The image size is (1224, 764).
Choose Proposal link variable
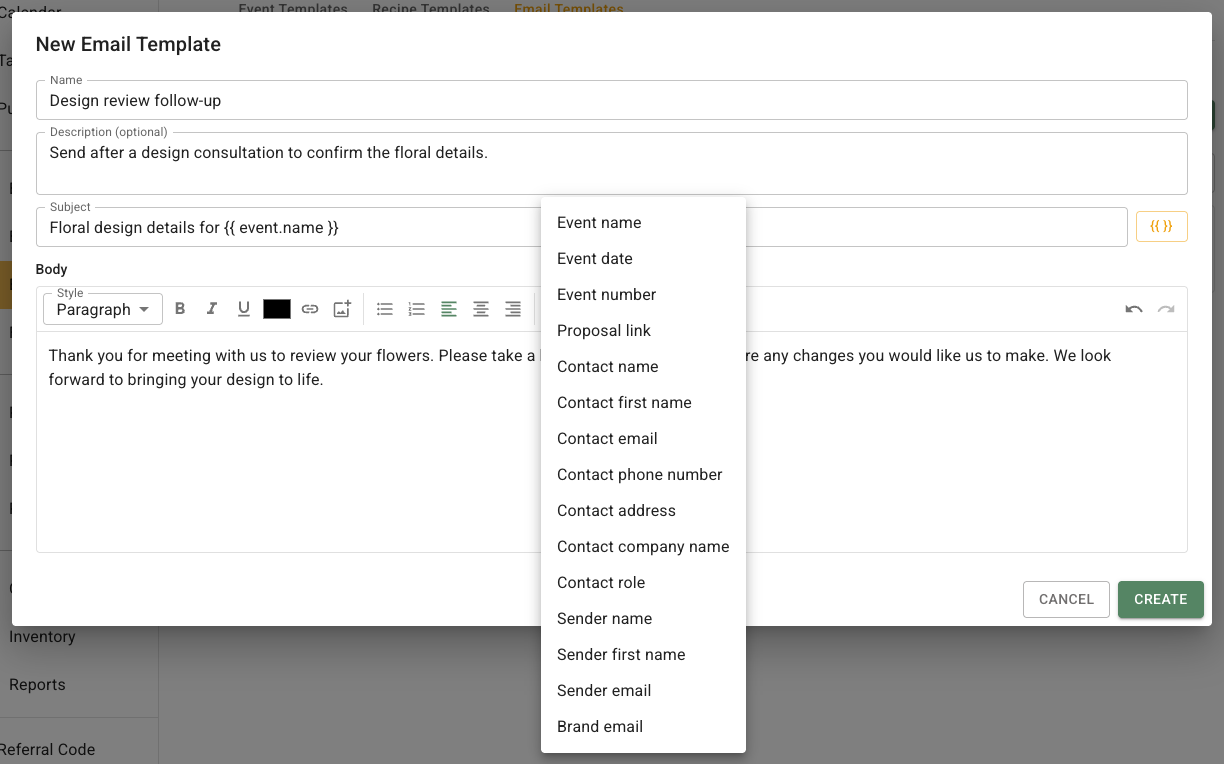(643, 330)
